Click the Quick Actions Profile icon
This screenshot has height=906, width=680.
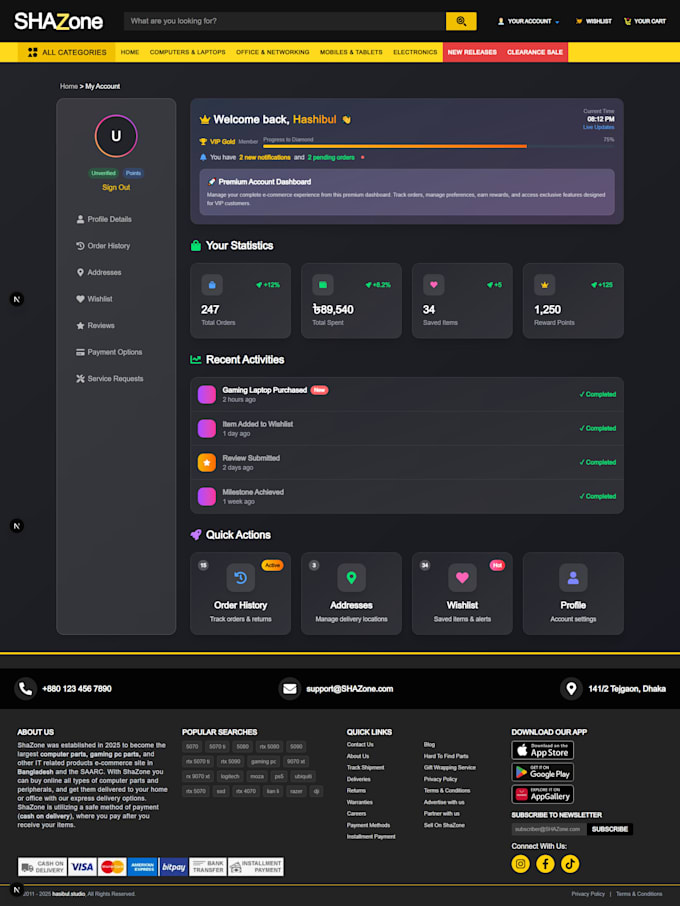pos(573,578)
